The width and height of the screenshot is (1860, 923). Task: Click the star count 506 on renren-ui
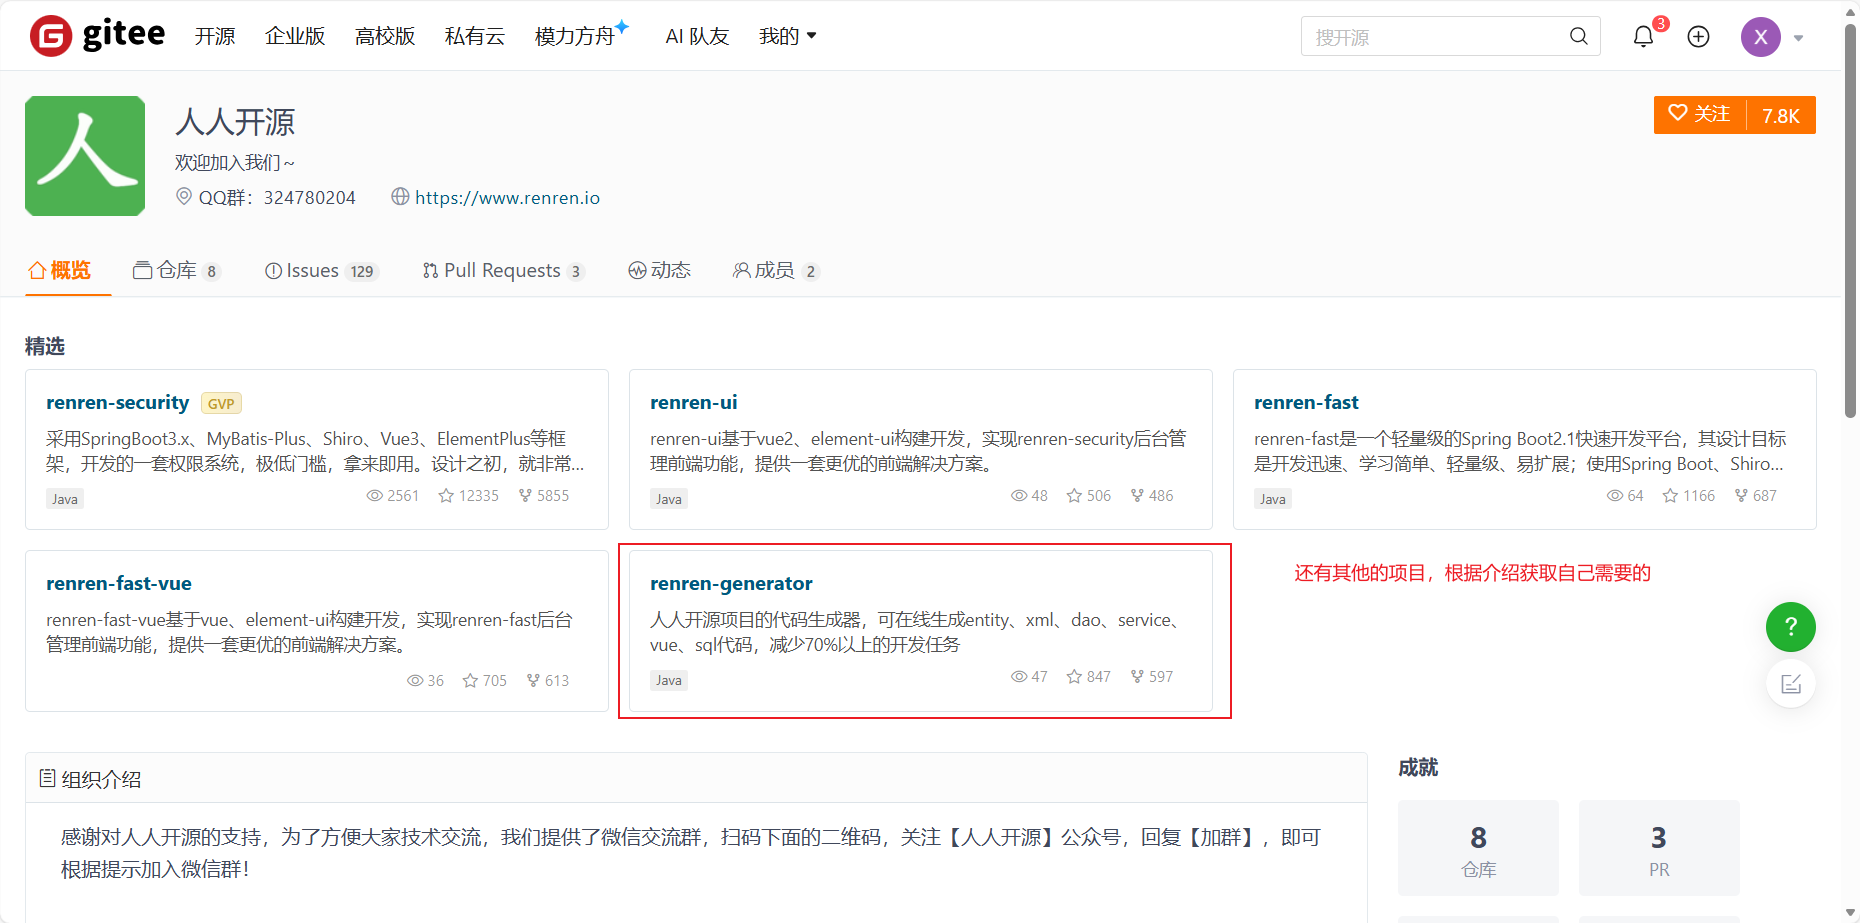tap(1089, 495)
